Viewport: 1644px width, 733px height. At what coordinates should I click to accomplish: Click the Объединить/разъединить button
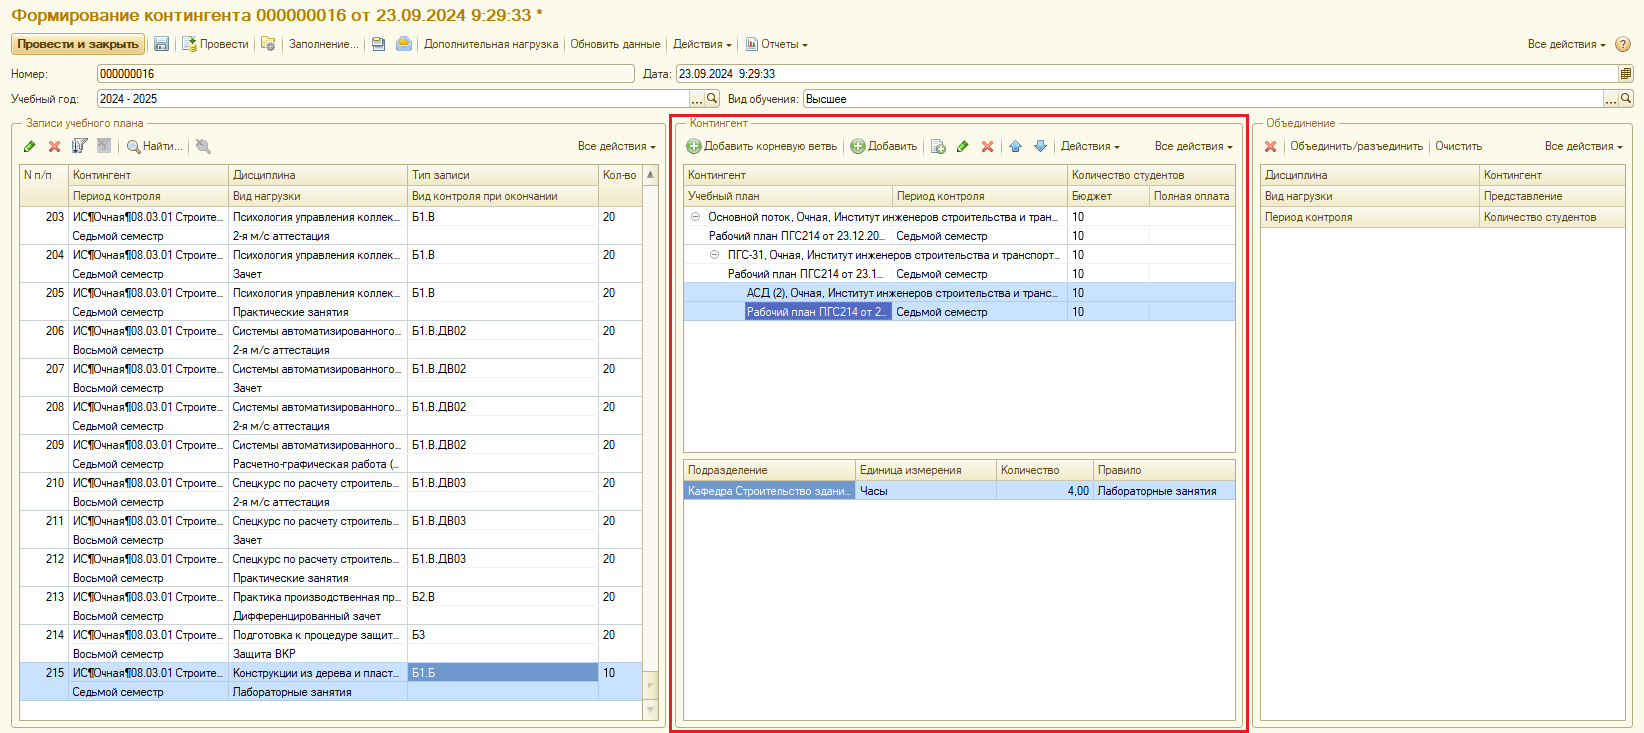point(1356,146)
